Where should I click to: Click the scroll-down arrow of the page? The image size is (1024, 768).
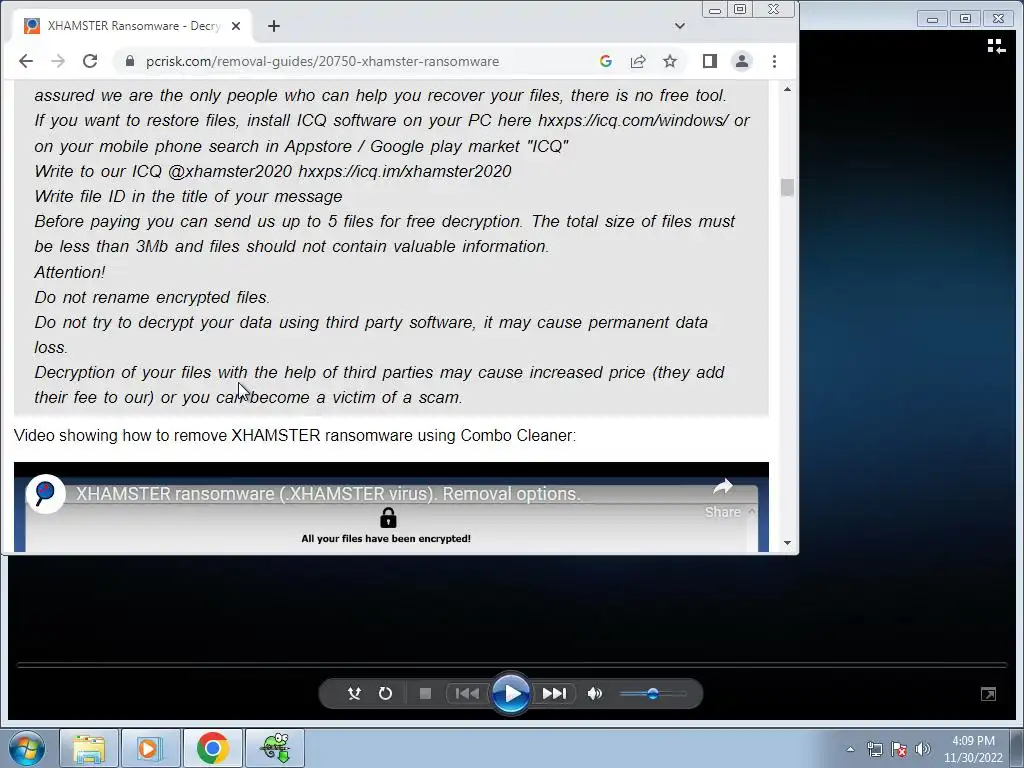(788, 543)
